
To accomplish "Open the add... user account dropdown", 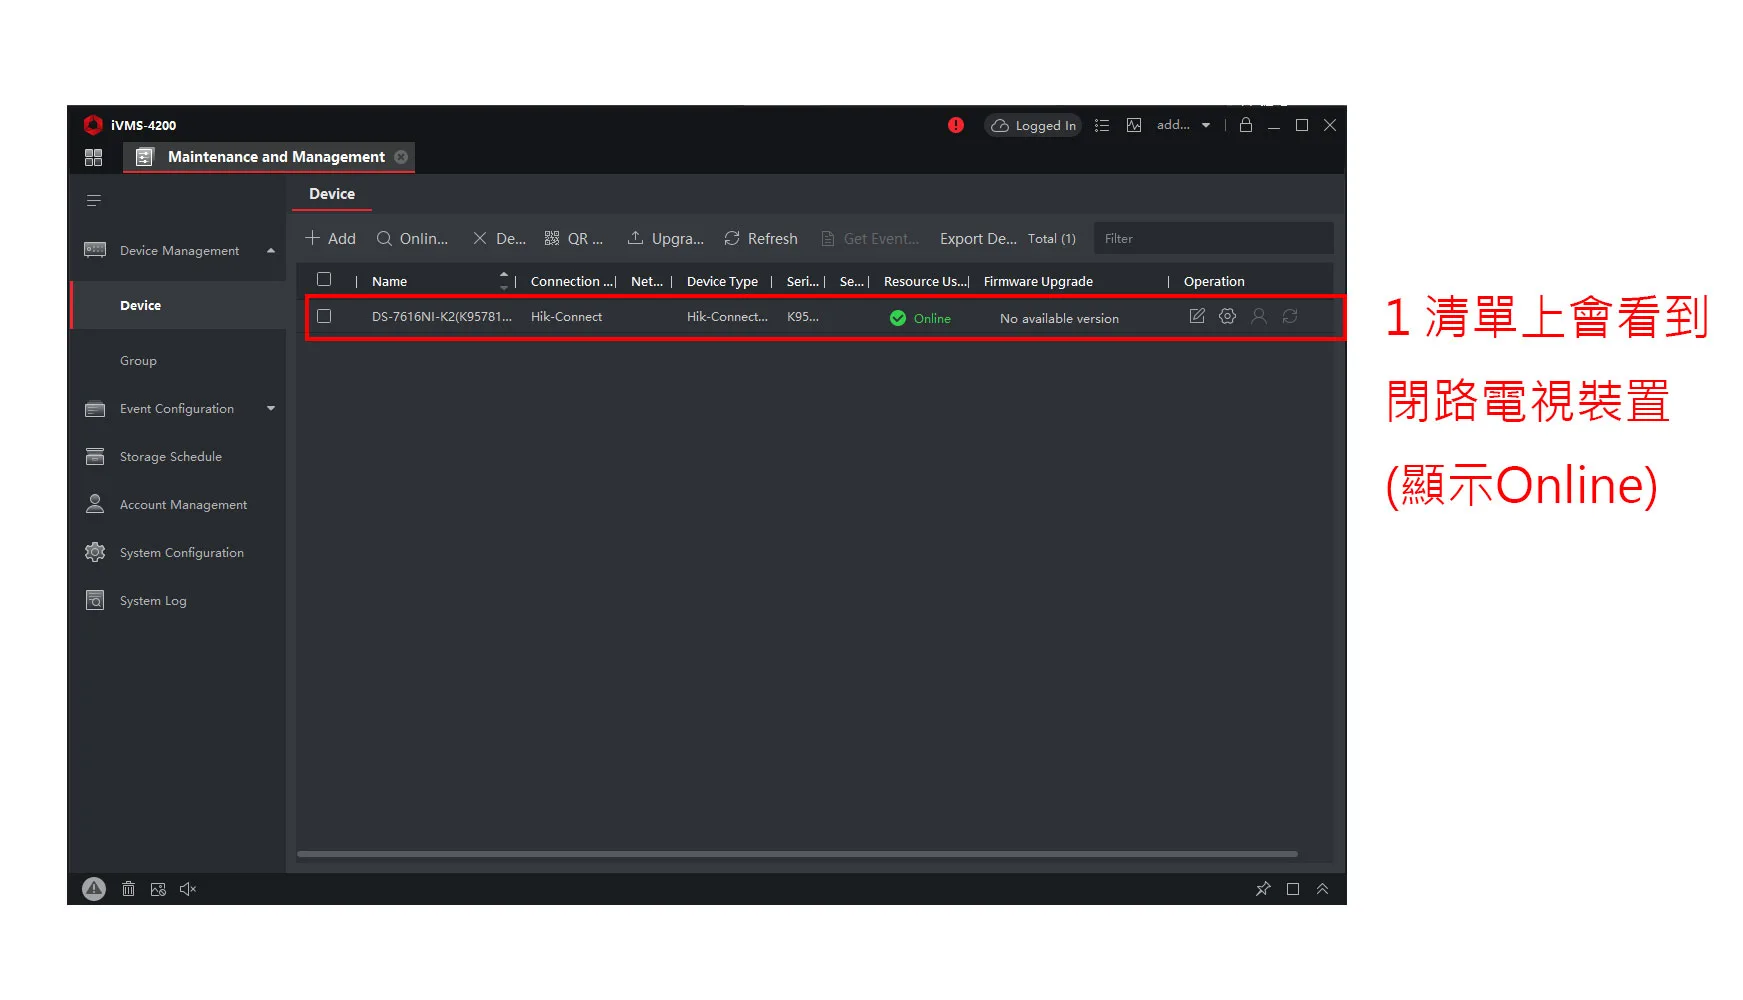I will (x=1184, y=125).
